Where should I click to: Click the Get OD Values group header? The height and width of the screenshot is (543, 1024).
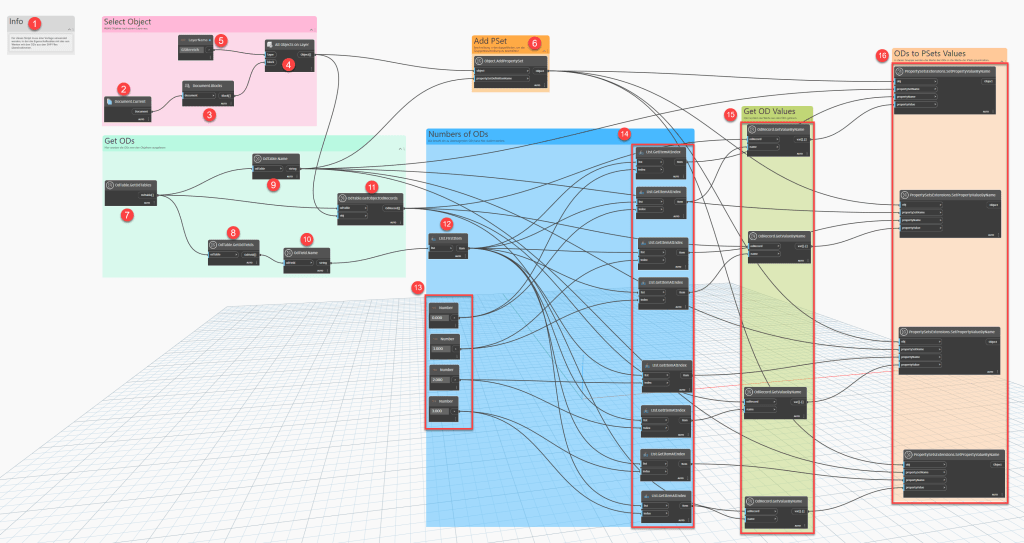pyautogui.click(x=769, y=111)
